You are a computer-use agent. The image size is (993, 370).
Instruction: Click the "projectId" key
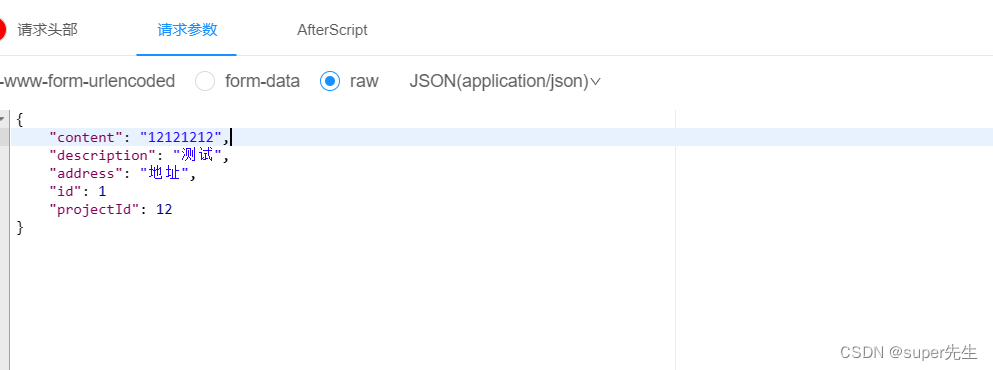click(94, 209)
